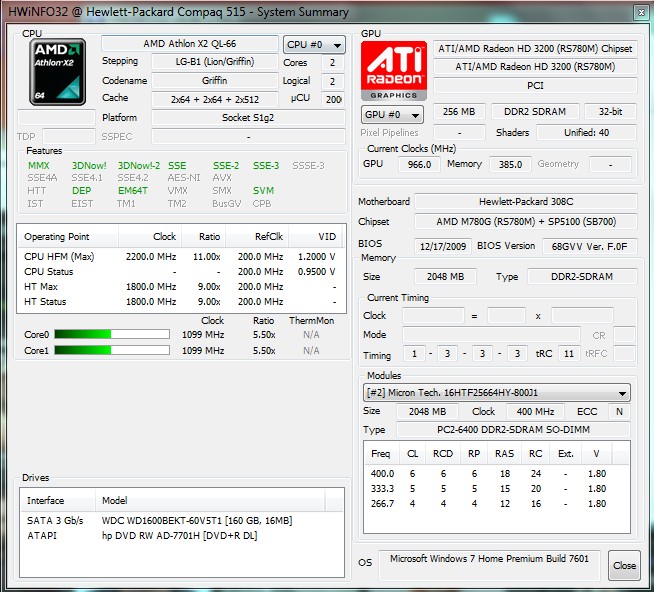The height and width of the screenshot is (592, 654).
Task: Click the SVM feature label
Action: (x=263, y=191)
